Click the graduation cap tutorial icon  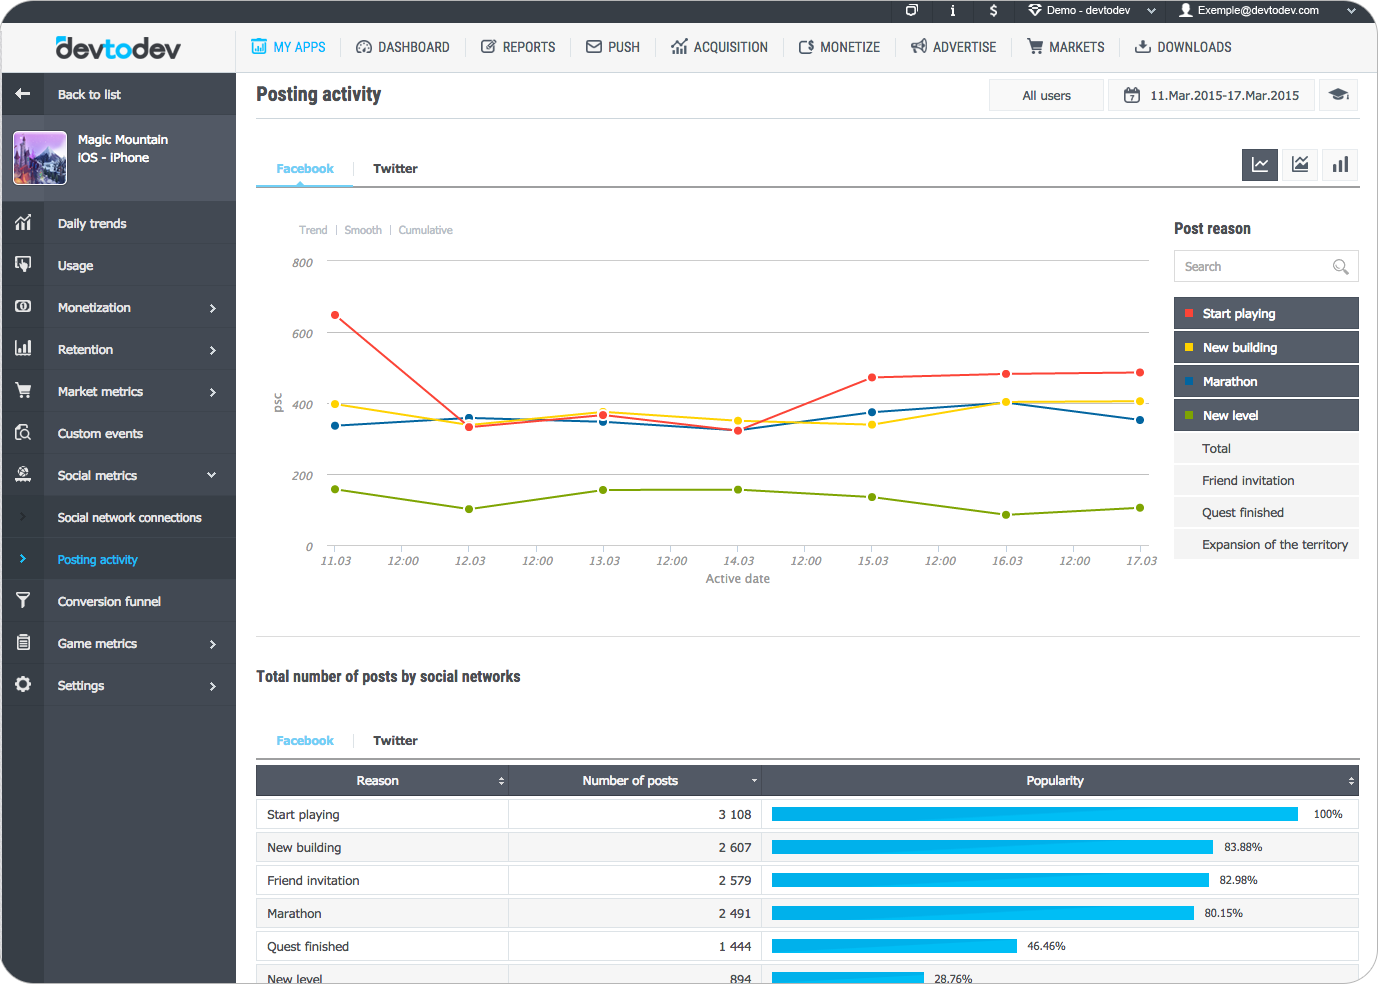tap(1338, 95)
